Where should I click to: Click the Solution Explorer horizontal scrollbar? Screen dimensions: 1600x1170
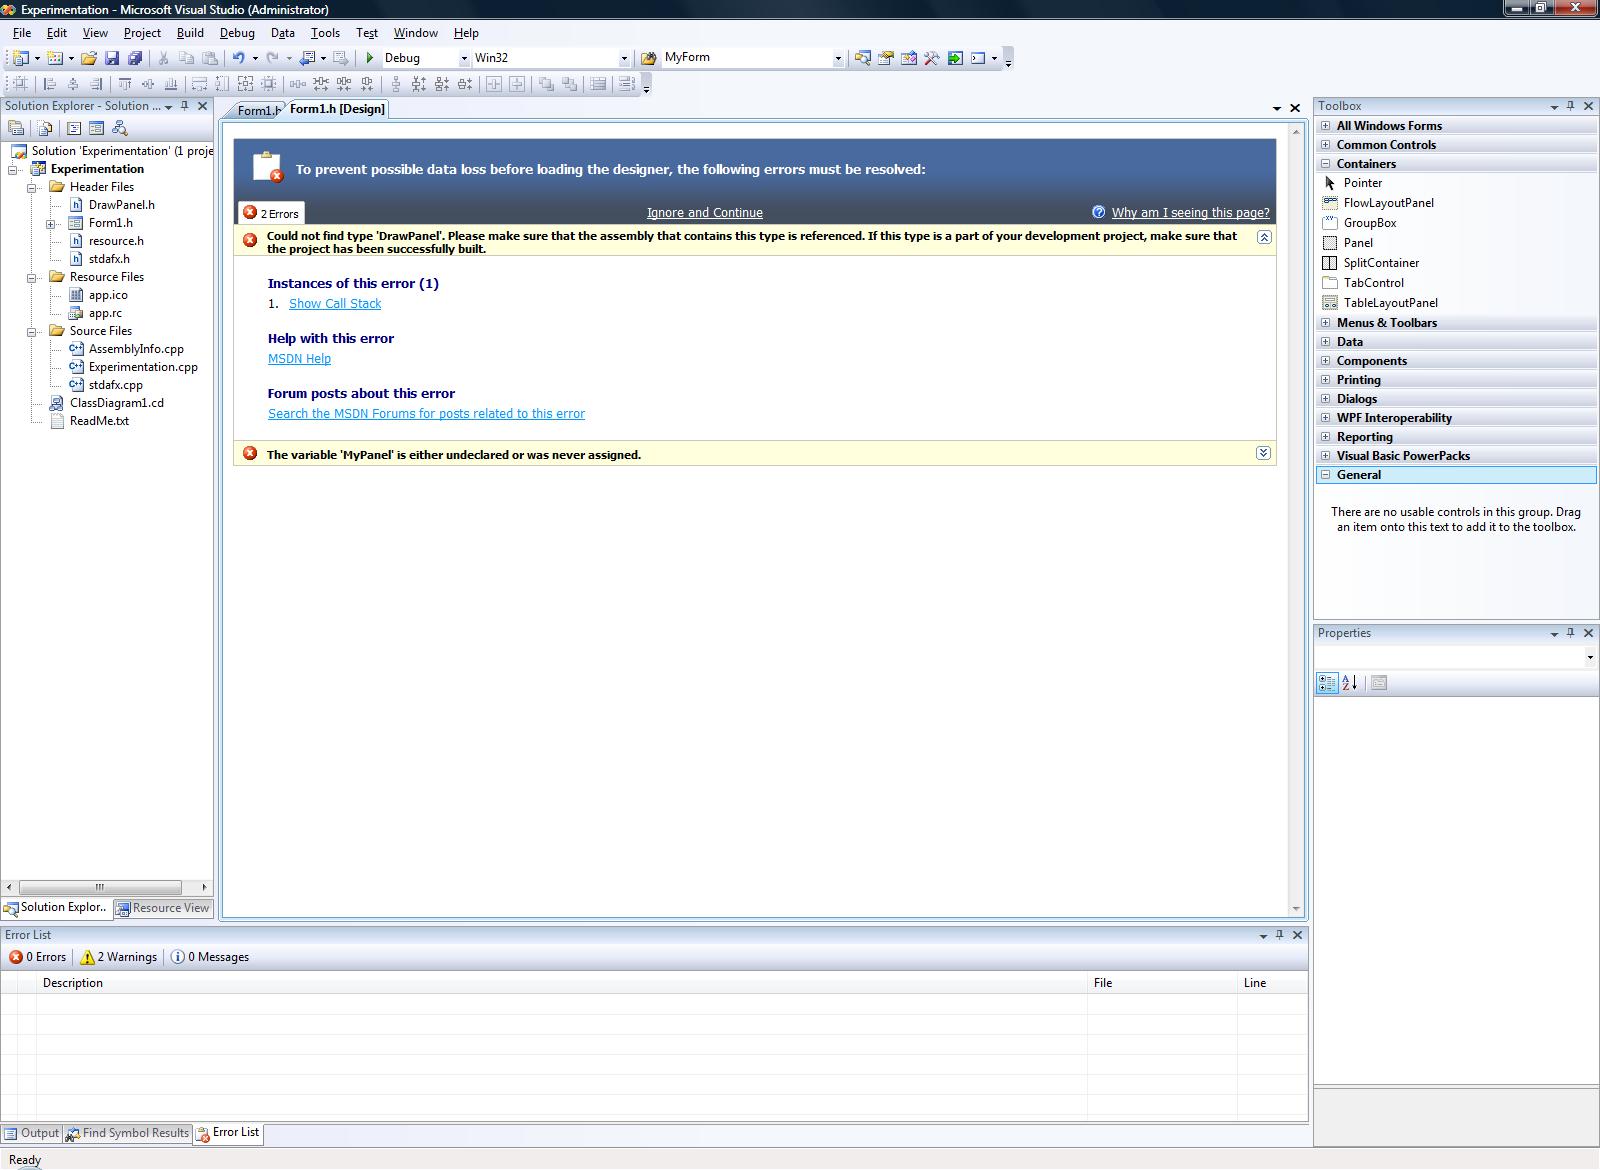click(106, 887)
